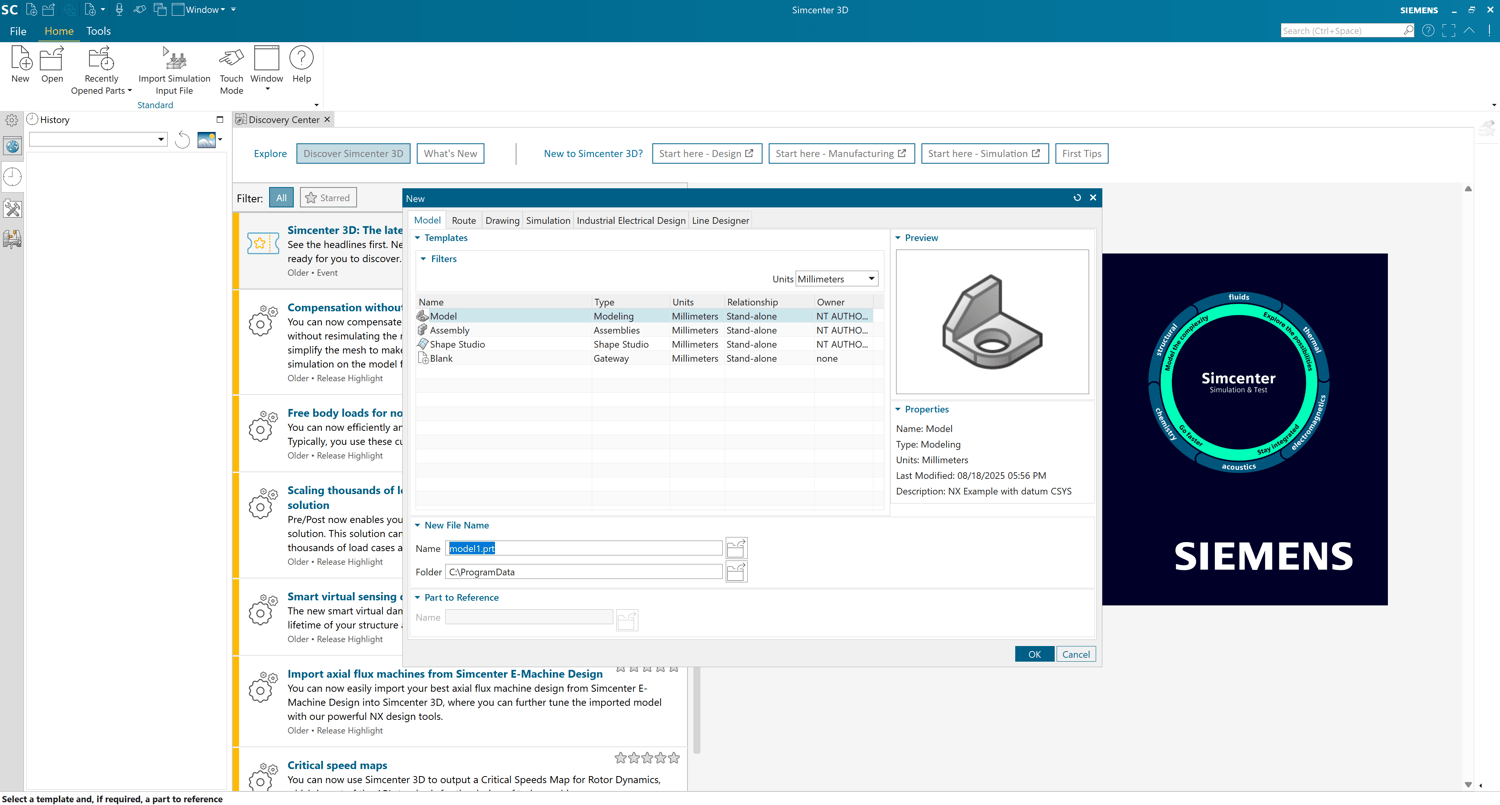Image resolution: width=1500 pixels, height=805 pixels.
Task: Open the Units Millimeters dropdown
Action: pos(837,279)
